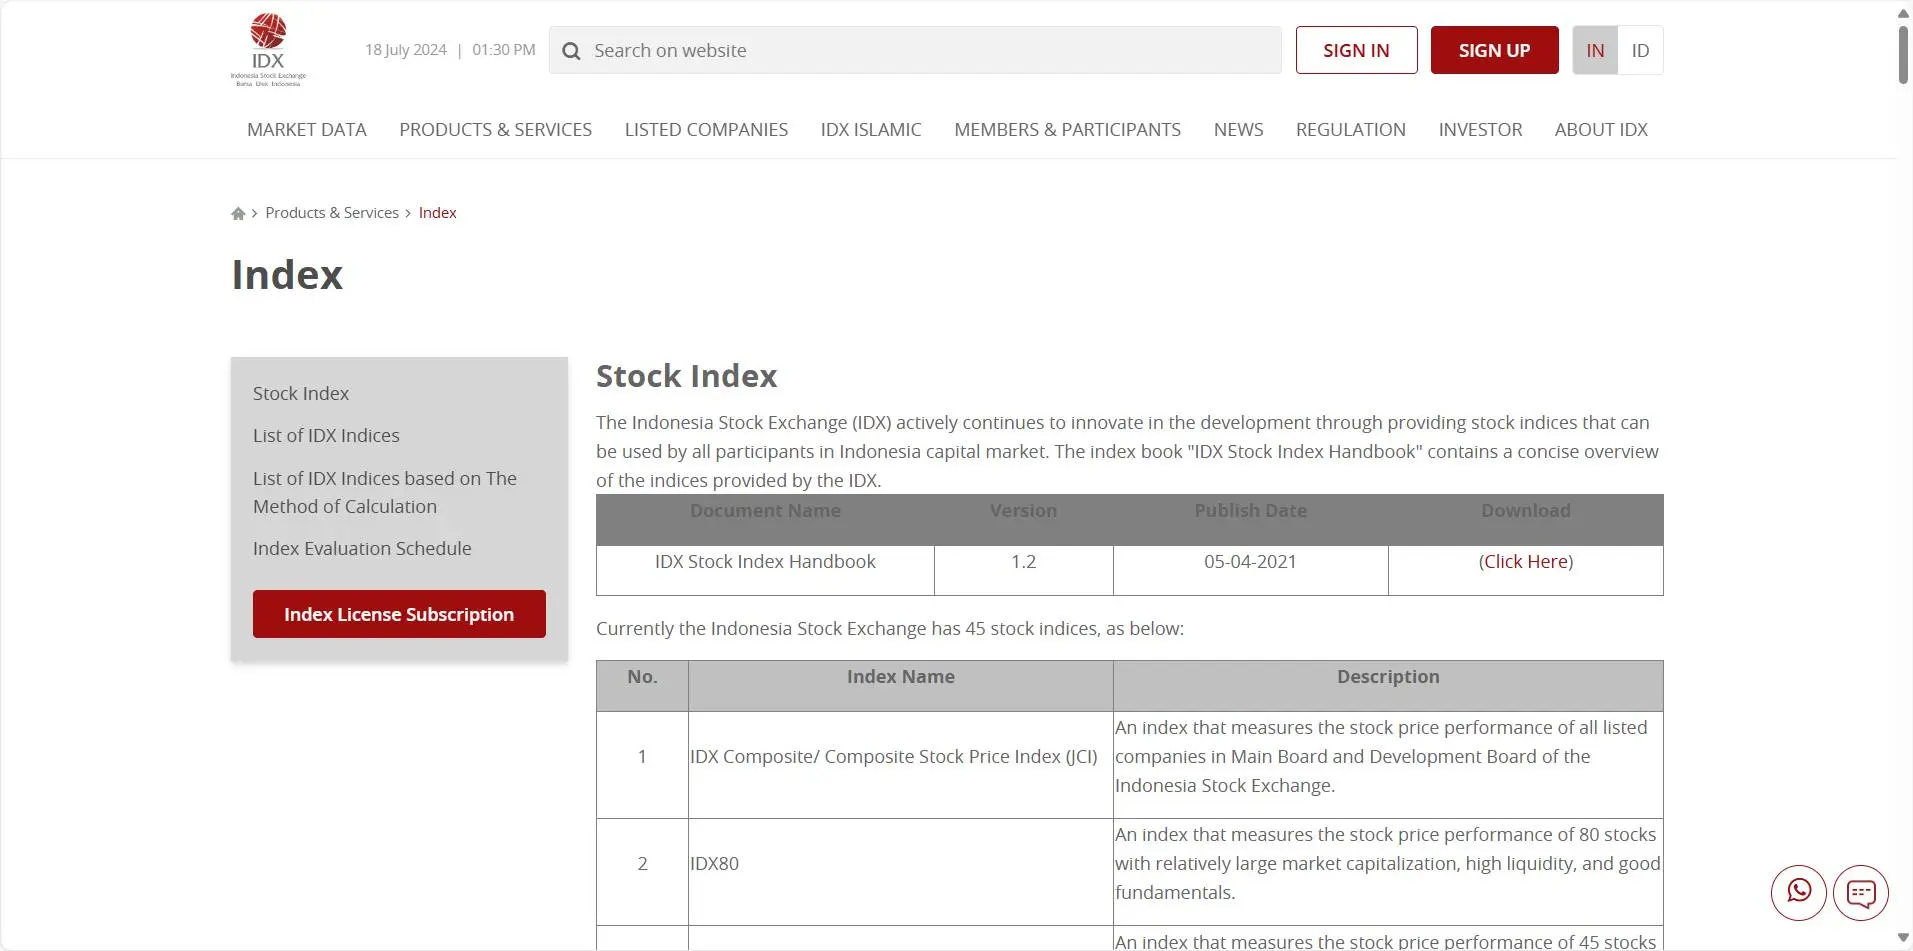This screenshot has width=1913, height=951.
Task: Click the IDX logo in the header
Action: click(268, 50)
